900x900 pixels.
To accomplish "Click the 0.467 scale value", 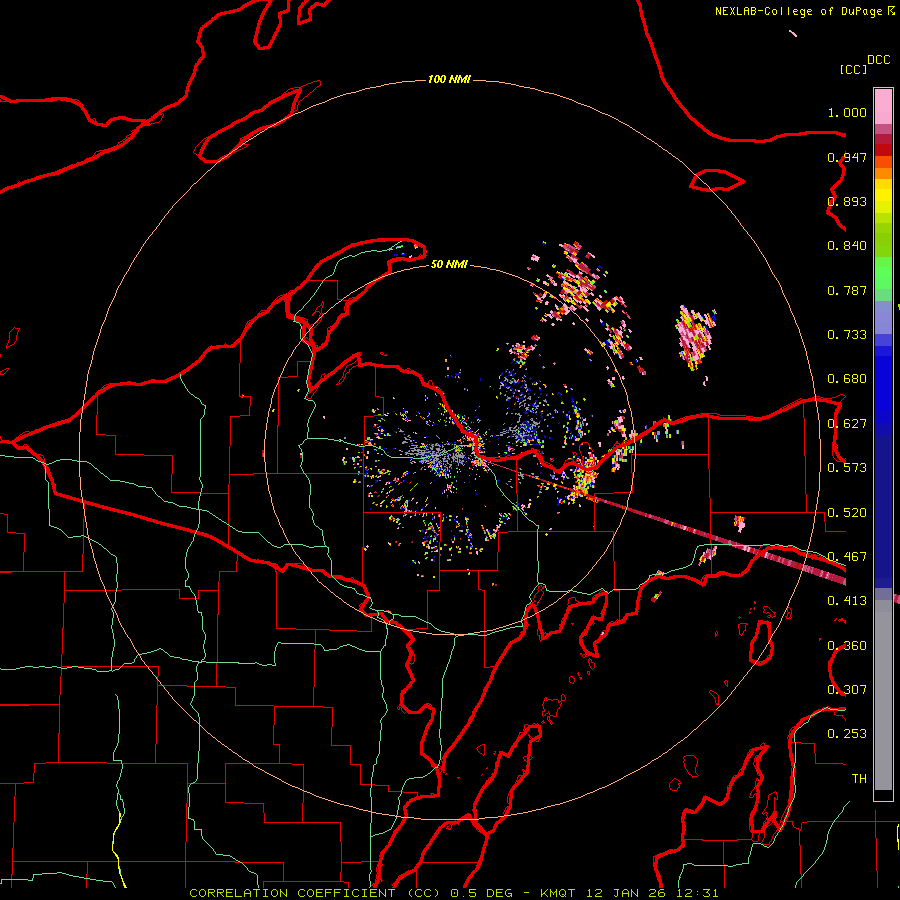I will point(847,557).
